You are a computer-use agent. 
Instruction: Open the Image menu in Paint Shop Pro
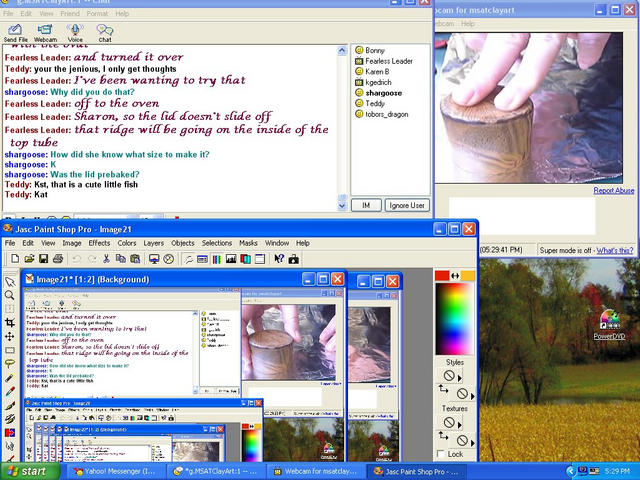coord(72,243)
